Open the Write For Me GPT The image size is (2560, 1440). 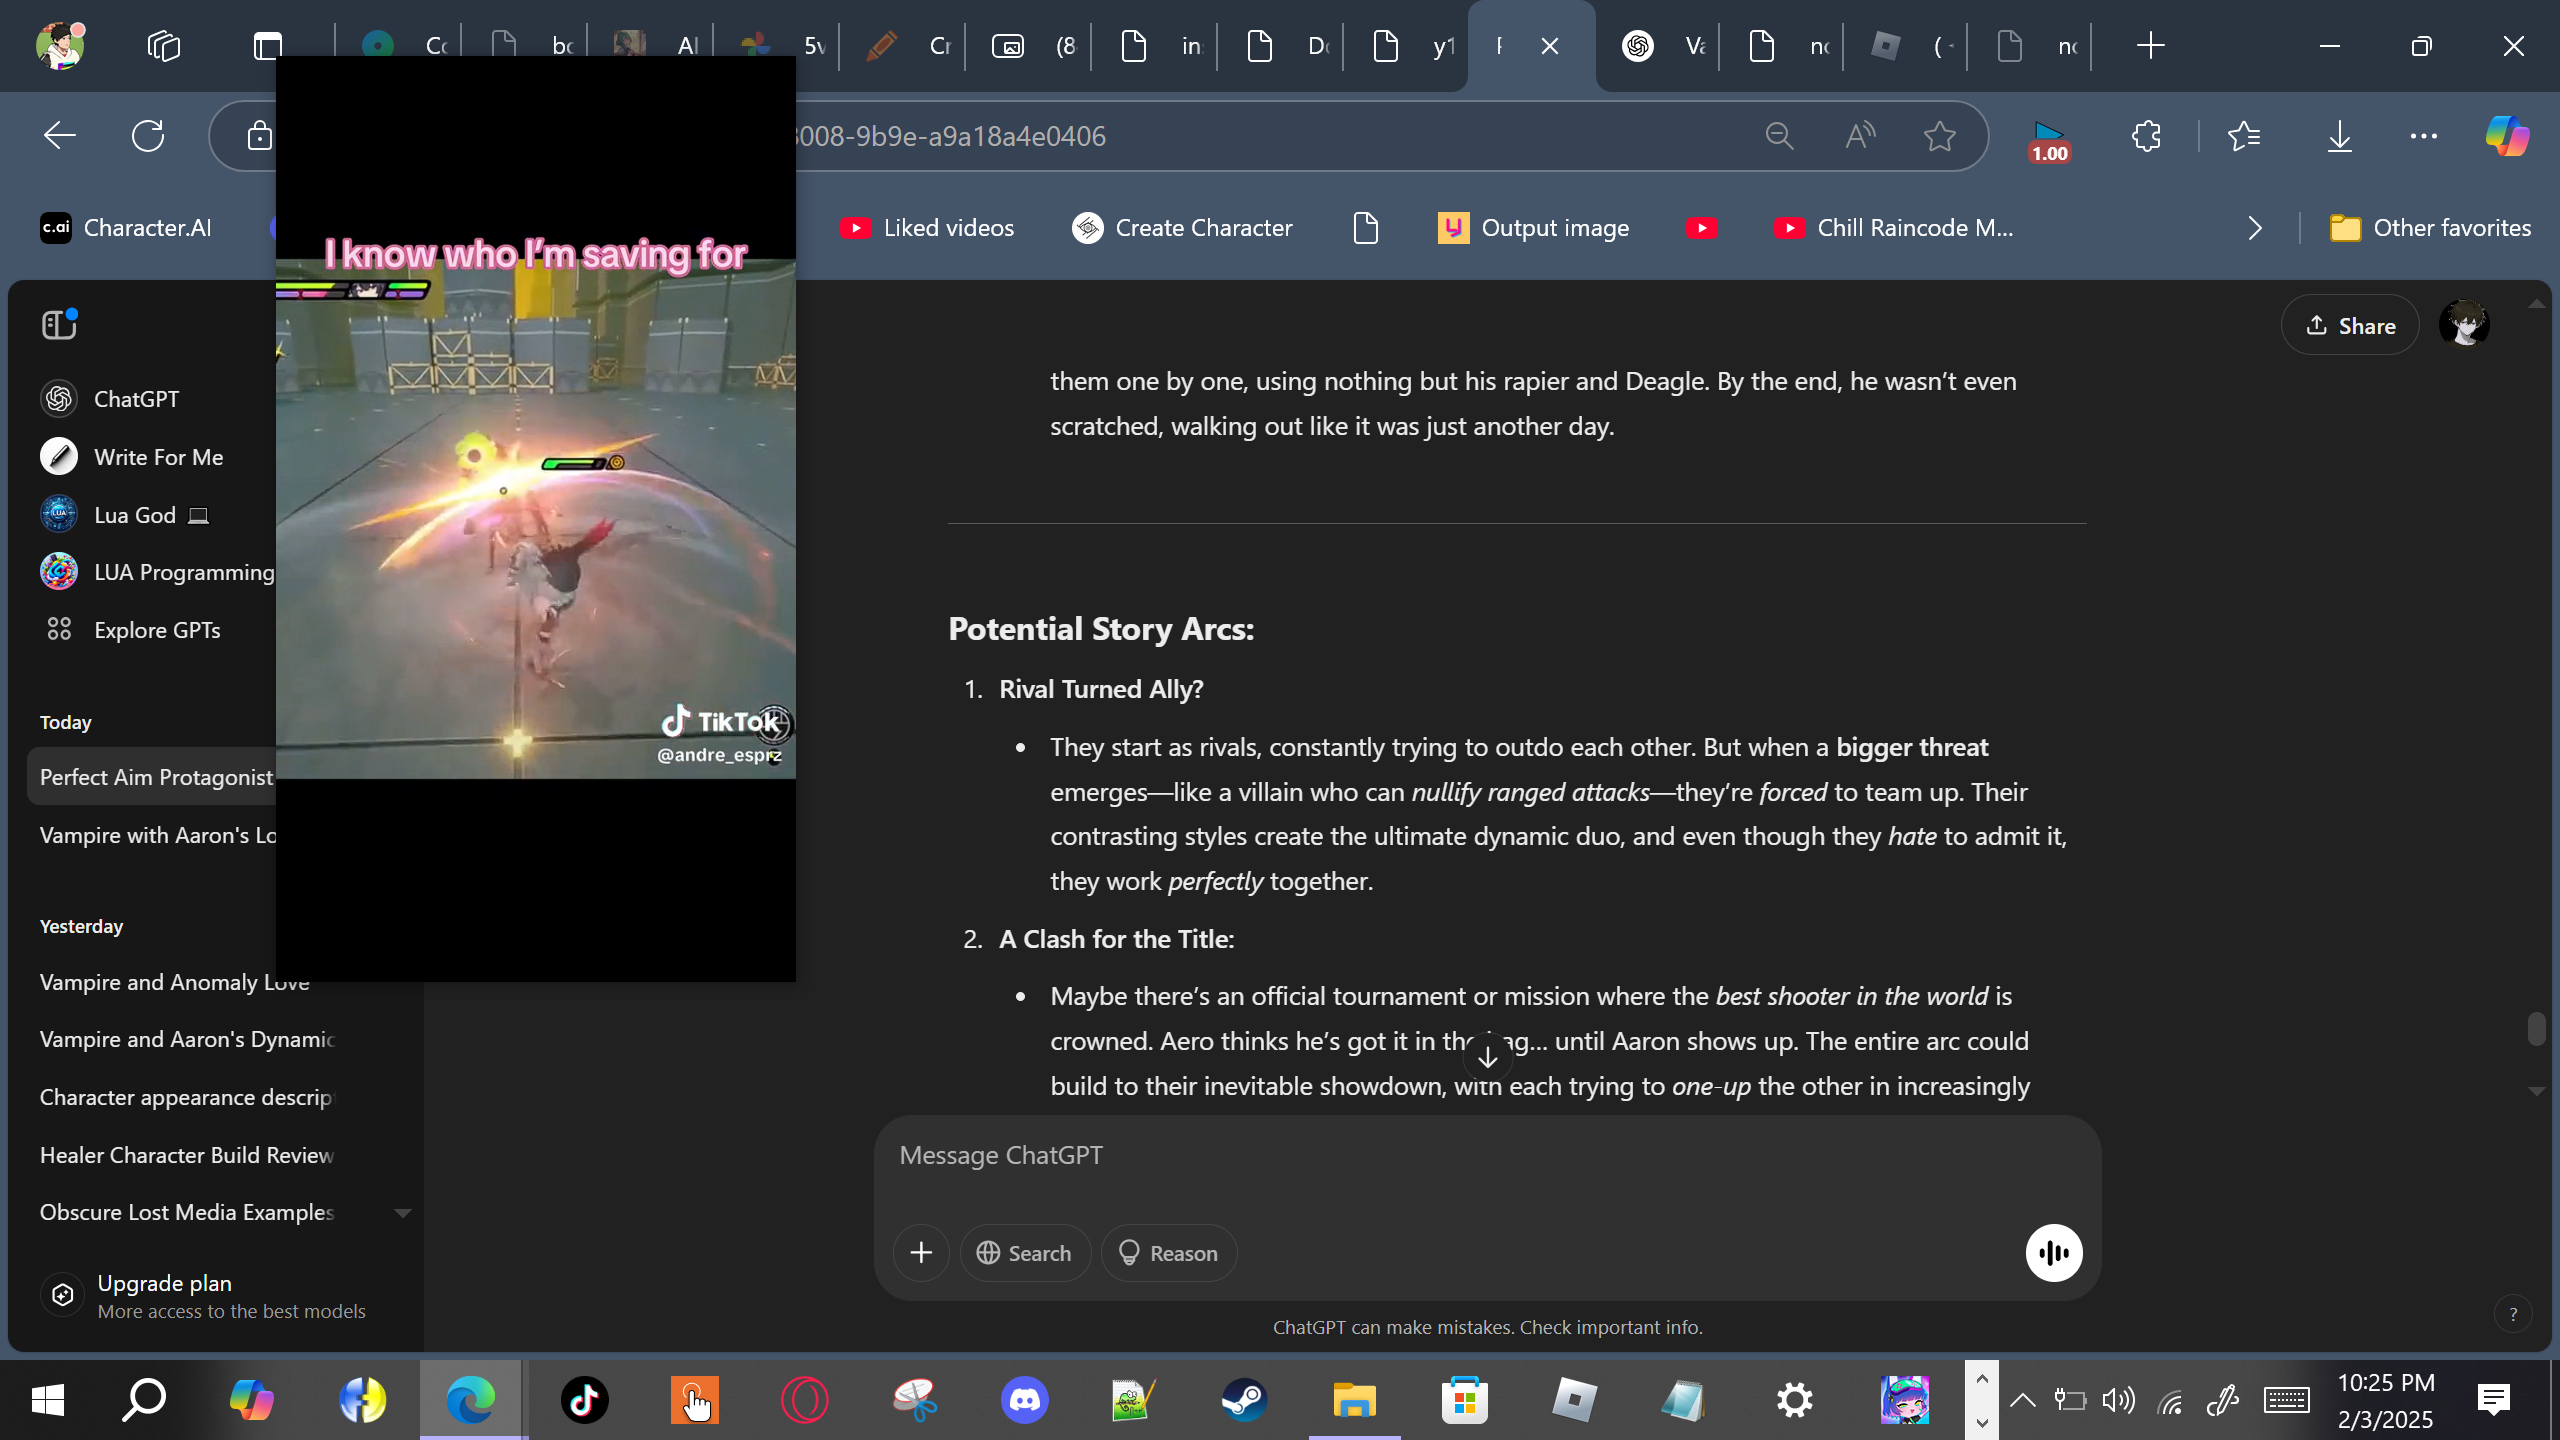(132, 457)
